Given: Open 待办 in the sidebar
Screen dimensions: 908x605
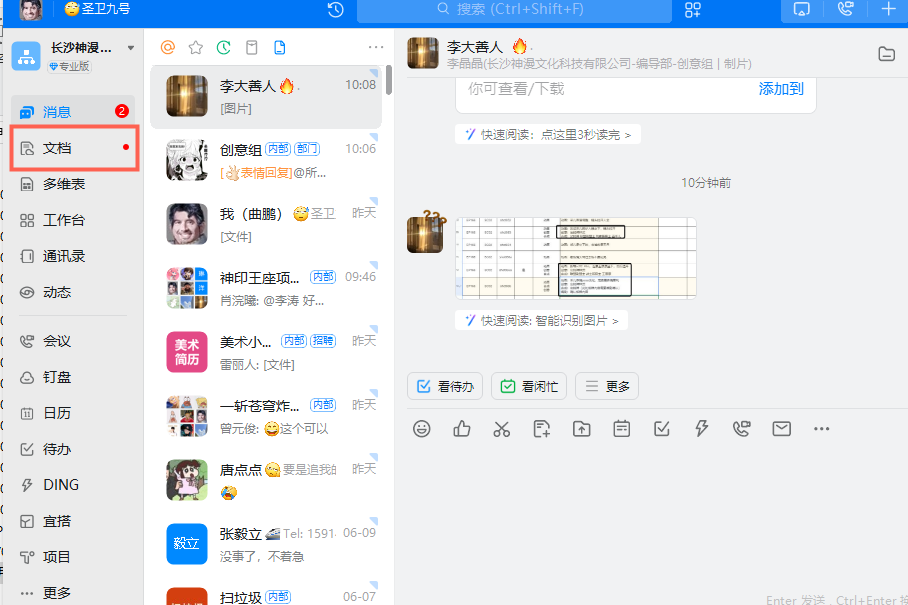Looking at the screenshot, I should point(73,449).
